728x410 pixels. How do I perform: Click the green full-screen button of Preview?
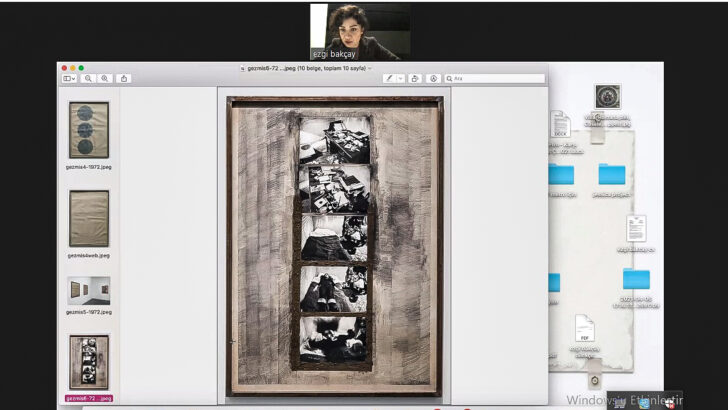pos(81,68)
